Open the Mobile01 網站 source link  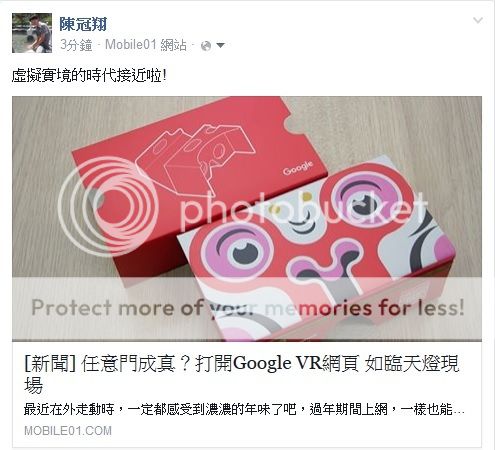pos(146,45)
